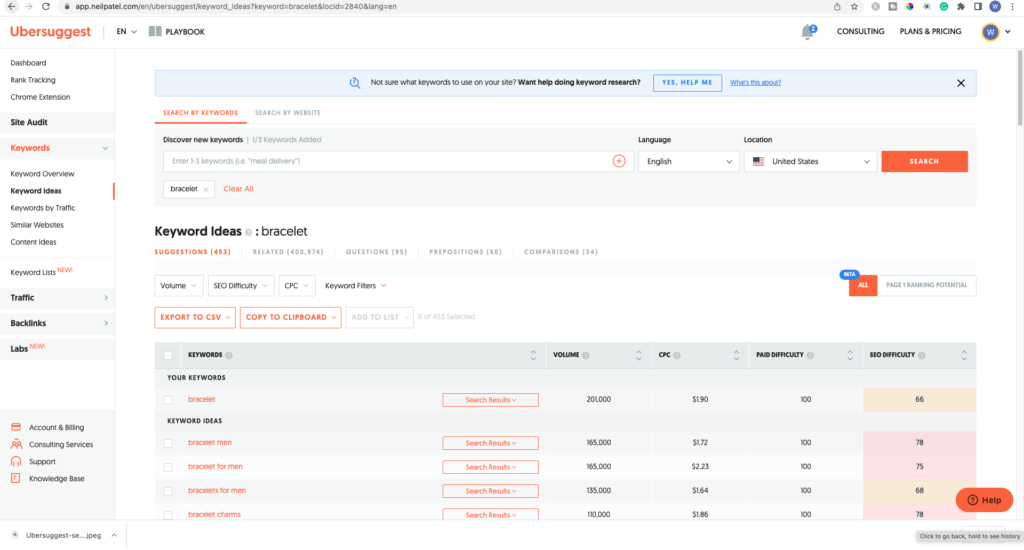Switch to Search by Website tab
This screenshot has width=1024, height=550.
tap(287, 112)
